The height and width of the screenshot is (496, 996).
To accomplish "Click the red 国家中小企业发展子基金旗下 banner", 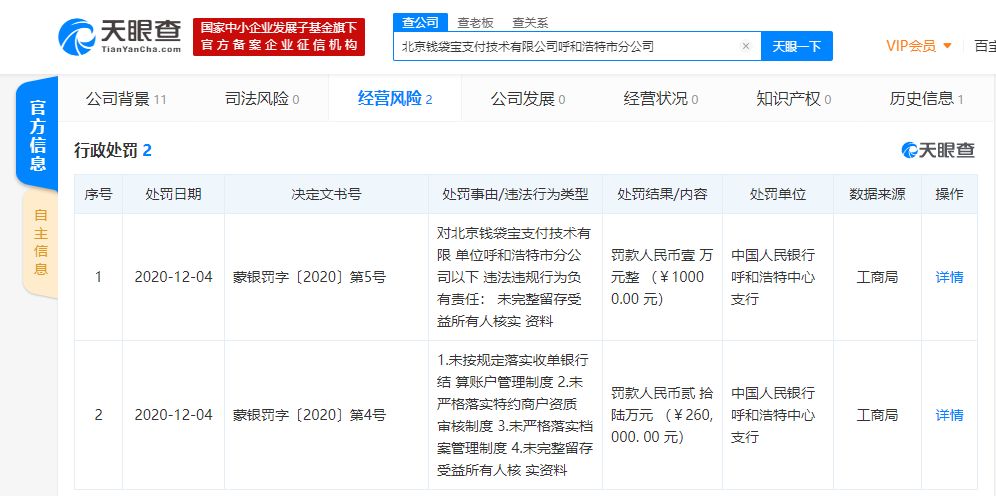I will click(279, 37).
